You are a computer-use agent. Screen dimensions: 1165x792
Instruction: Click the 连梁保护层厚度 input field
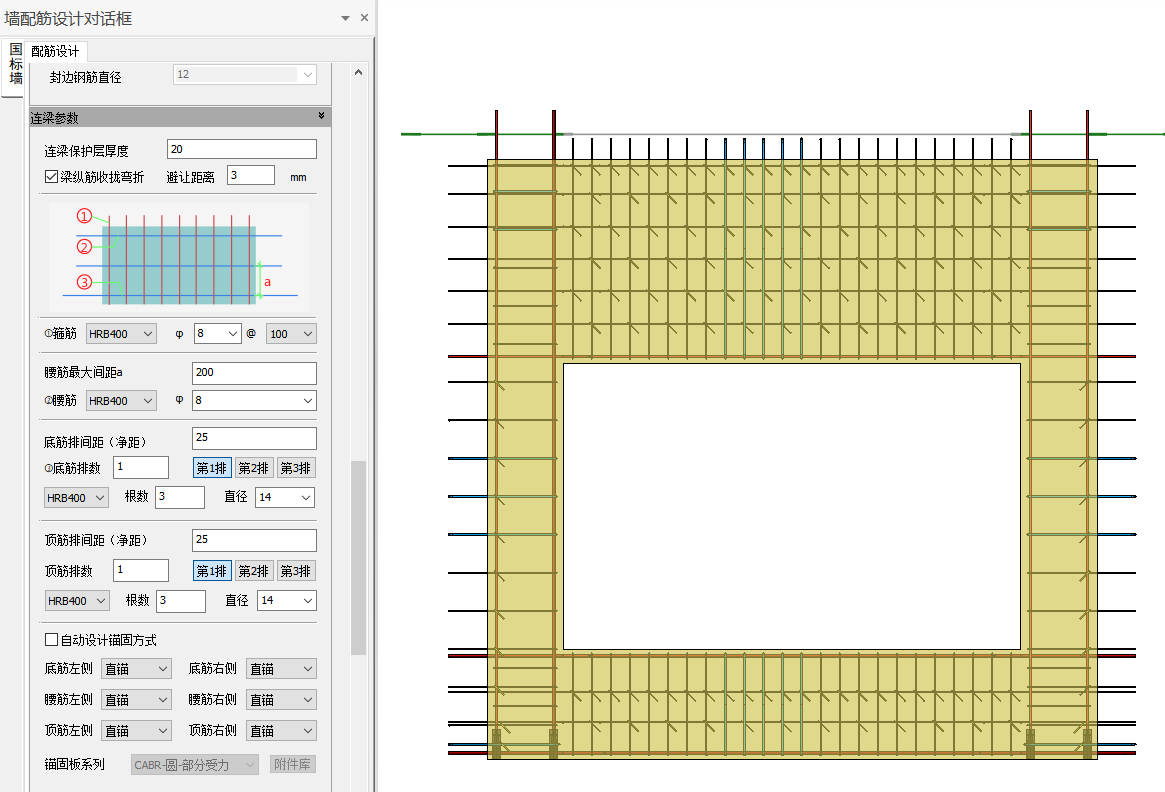click(241, 149)
